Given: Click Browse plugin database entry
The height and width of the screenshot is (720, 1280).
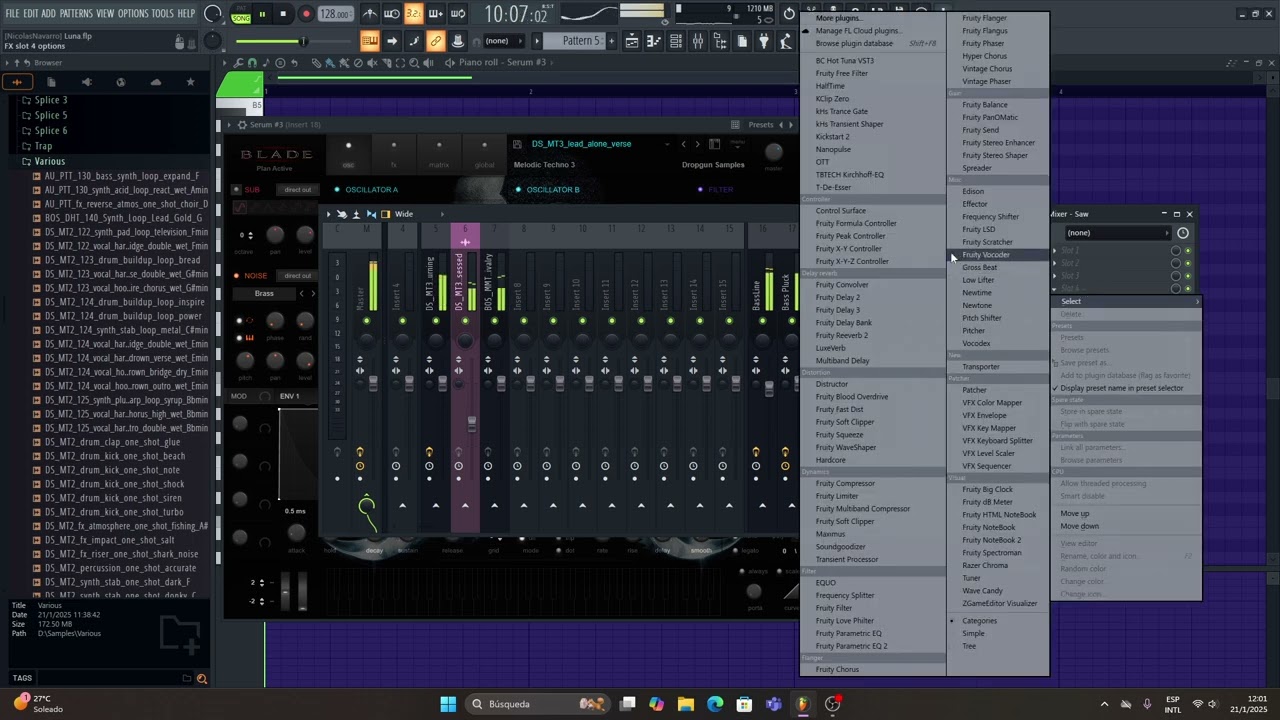Looking at the screenshot, I should [854, 44].
